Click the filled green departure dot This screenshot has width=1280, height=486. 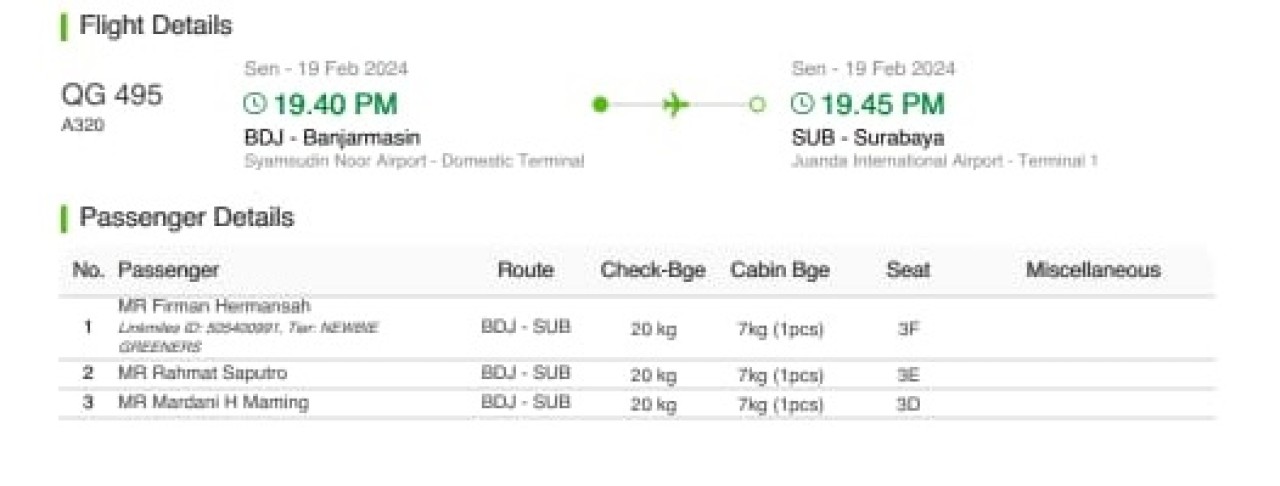pyautogui.click(x=600, y=104)
